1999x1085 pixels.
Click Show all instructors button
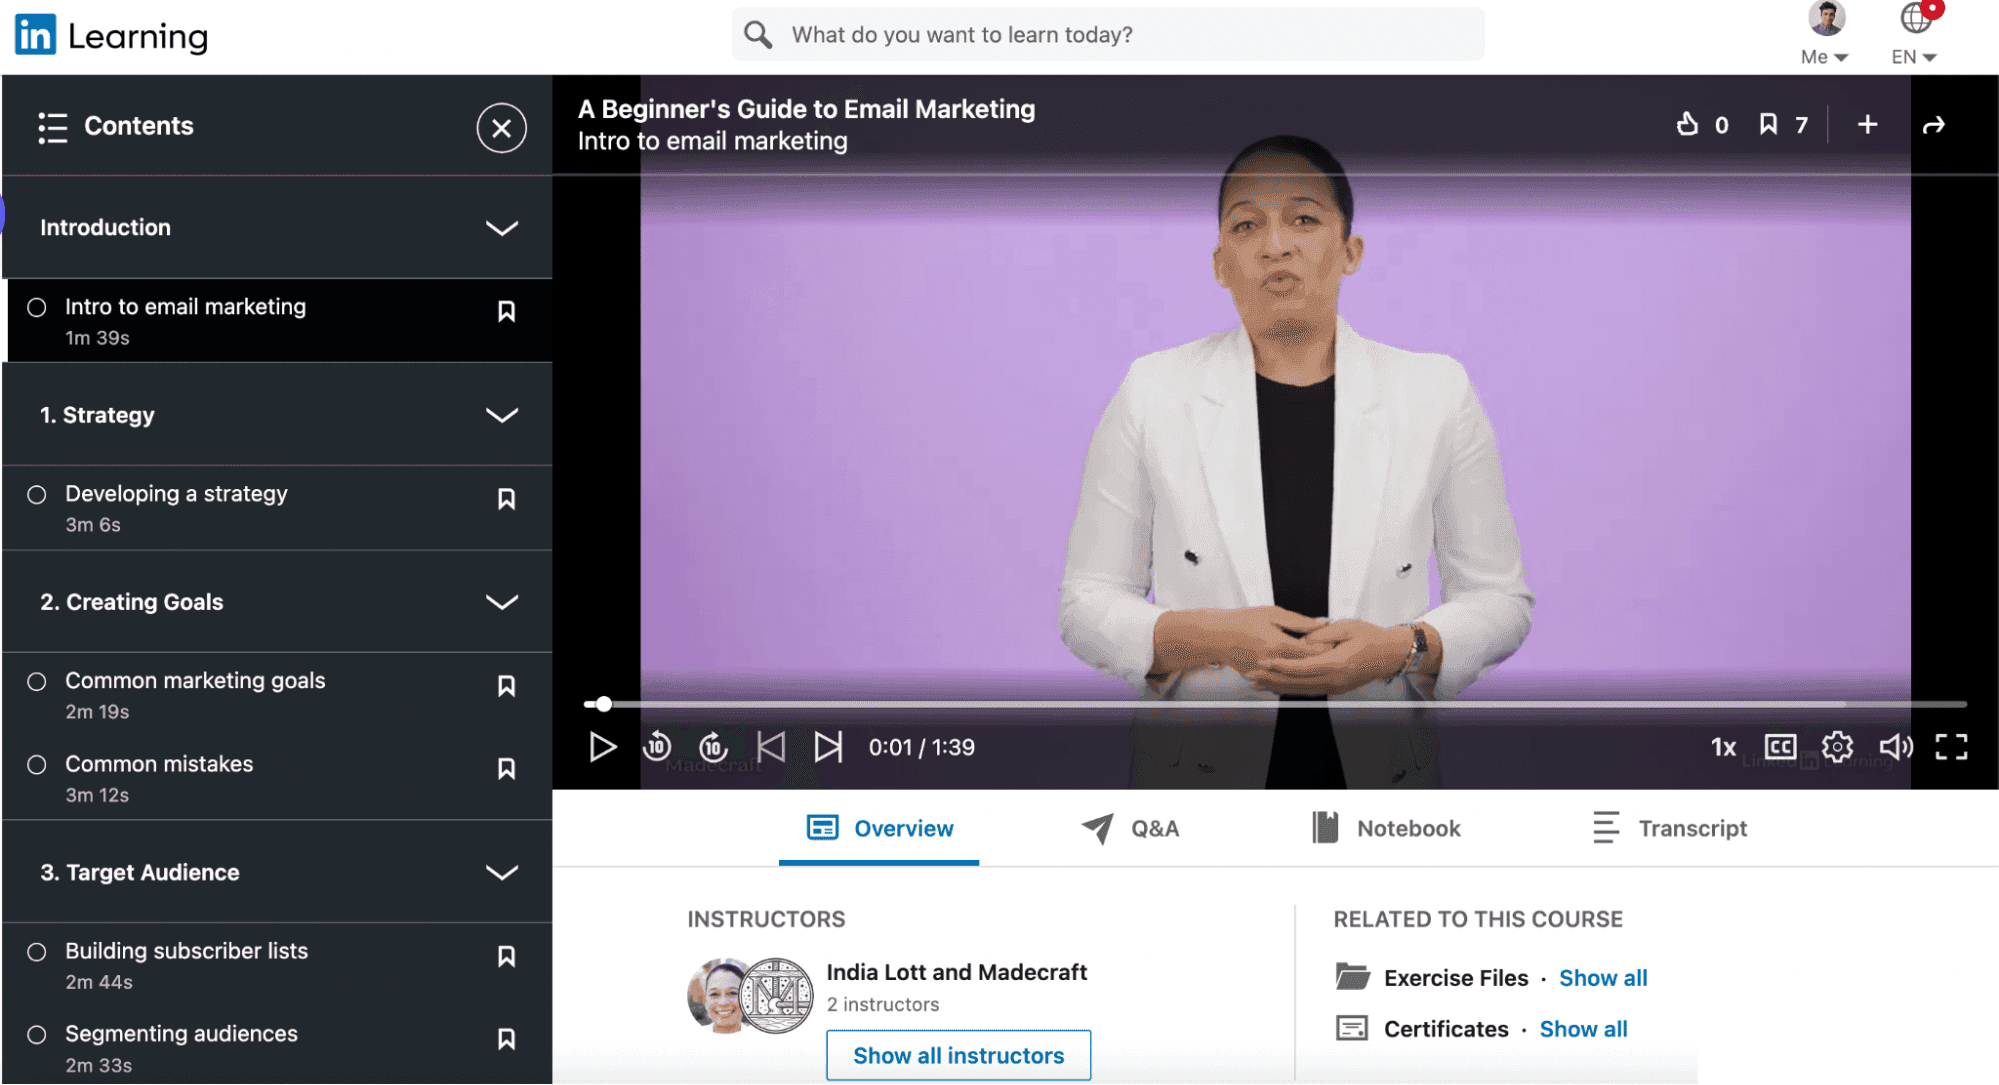(x=958, y=1054)
